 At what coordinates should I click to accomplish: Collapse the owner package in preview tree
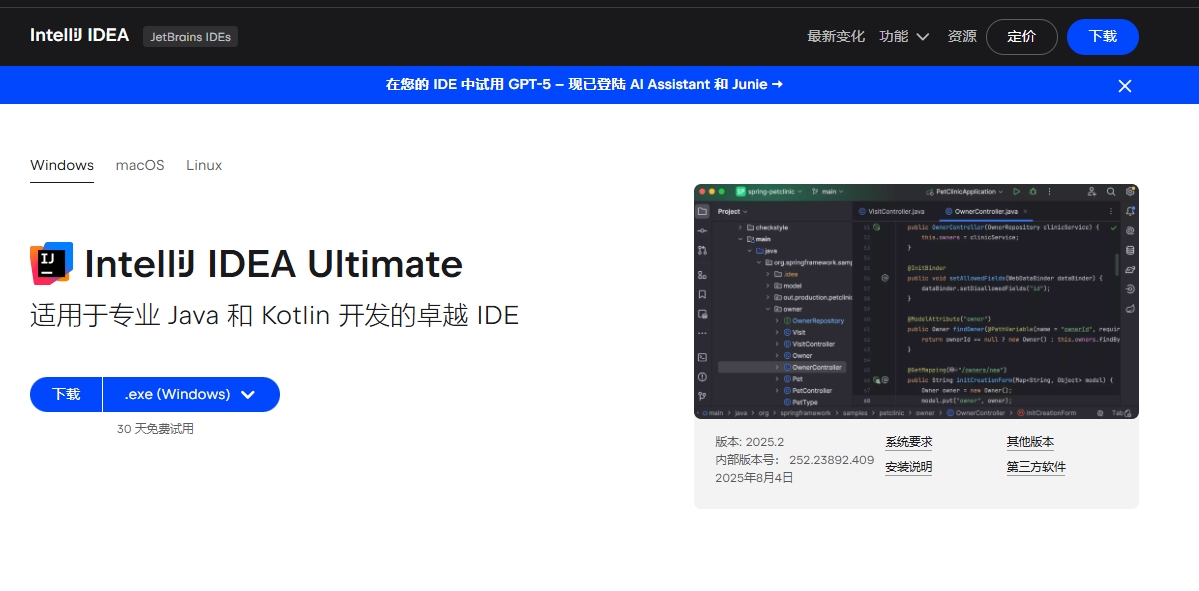tap(768, 310)
